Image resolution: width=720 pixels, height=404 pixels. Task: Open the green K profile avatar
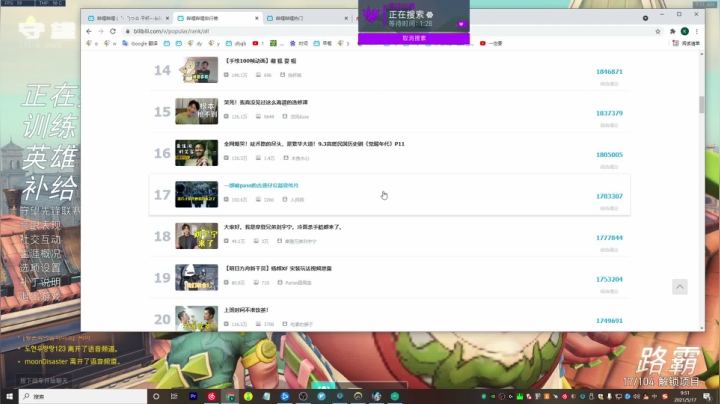[x=685, y=31]
